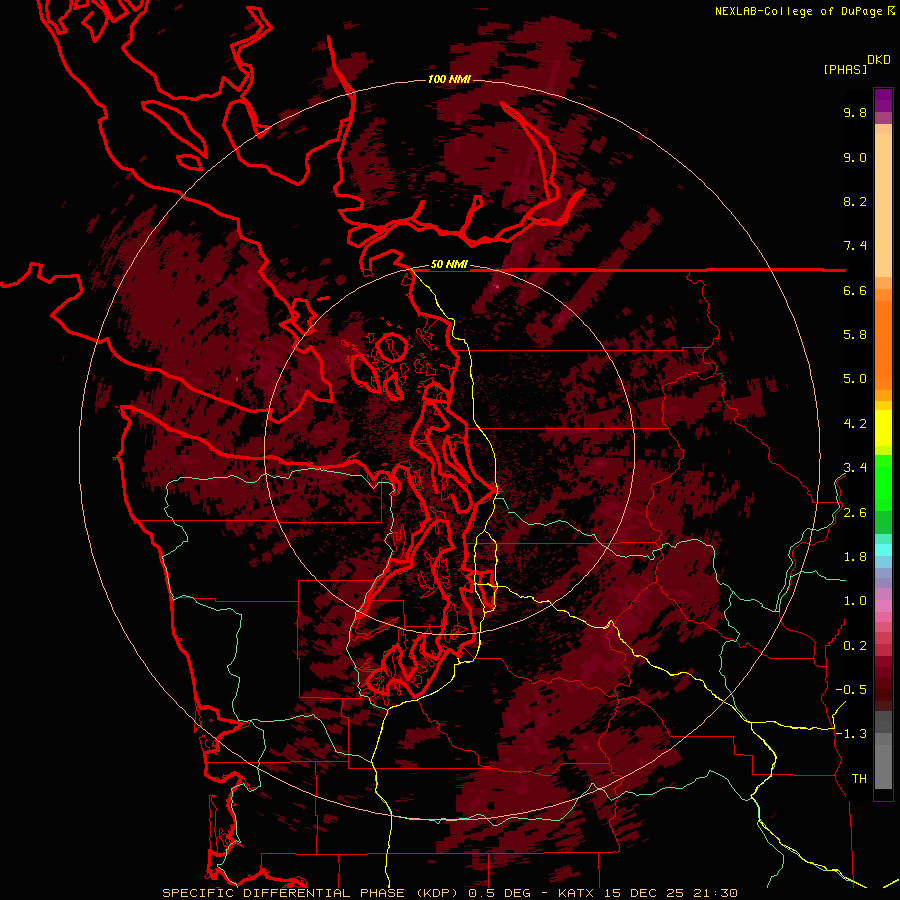Click the 9.8 legend value

855,112
